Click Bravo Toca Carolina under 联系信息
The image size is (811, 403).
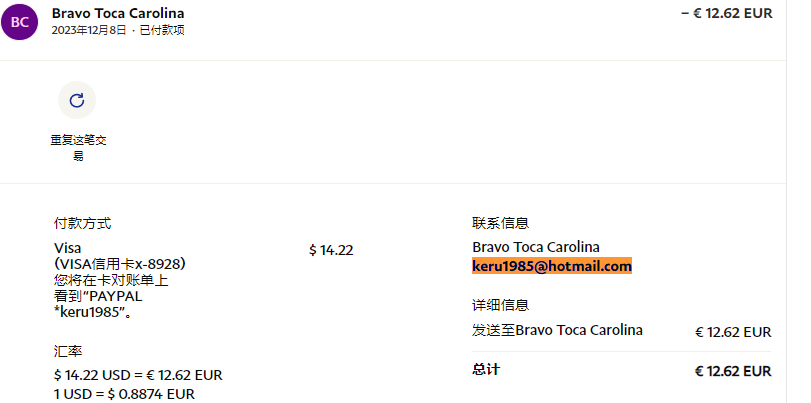pyautogui.click(x=536, y=247)
